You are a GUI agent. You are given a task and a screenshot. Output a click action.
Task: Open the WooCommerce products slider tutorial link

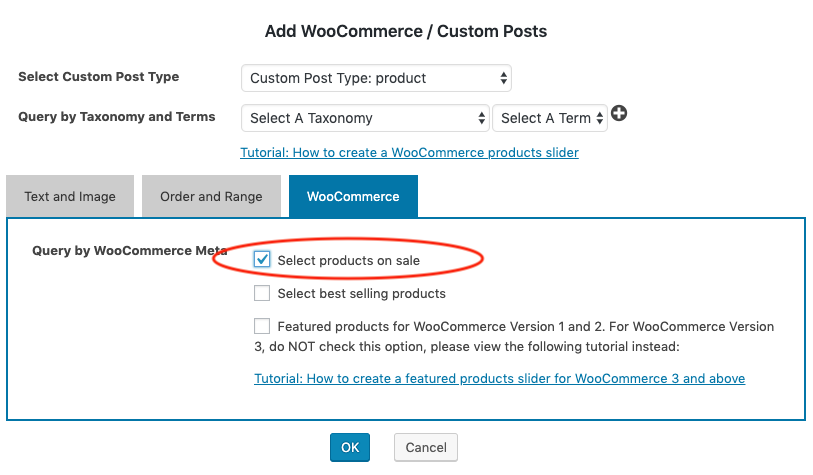(x=409, y=153)
